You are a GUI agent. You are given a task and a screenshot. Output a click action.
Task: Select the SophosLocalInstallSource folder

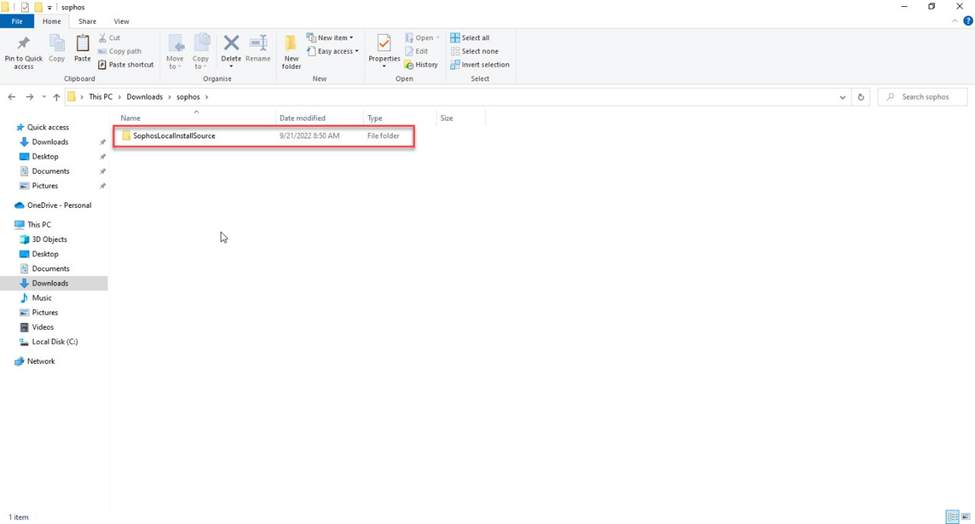[264, 136]
